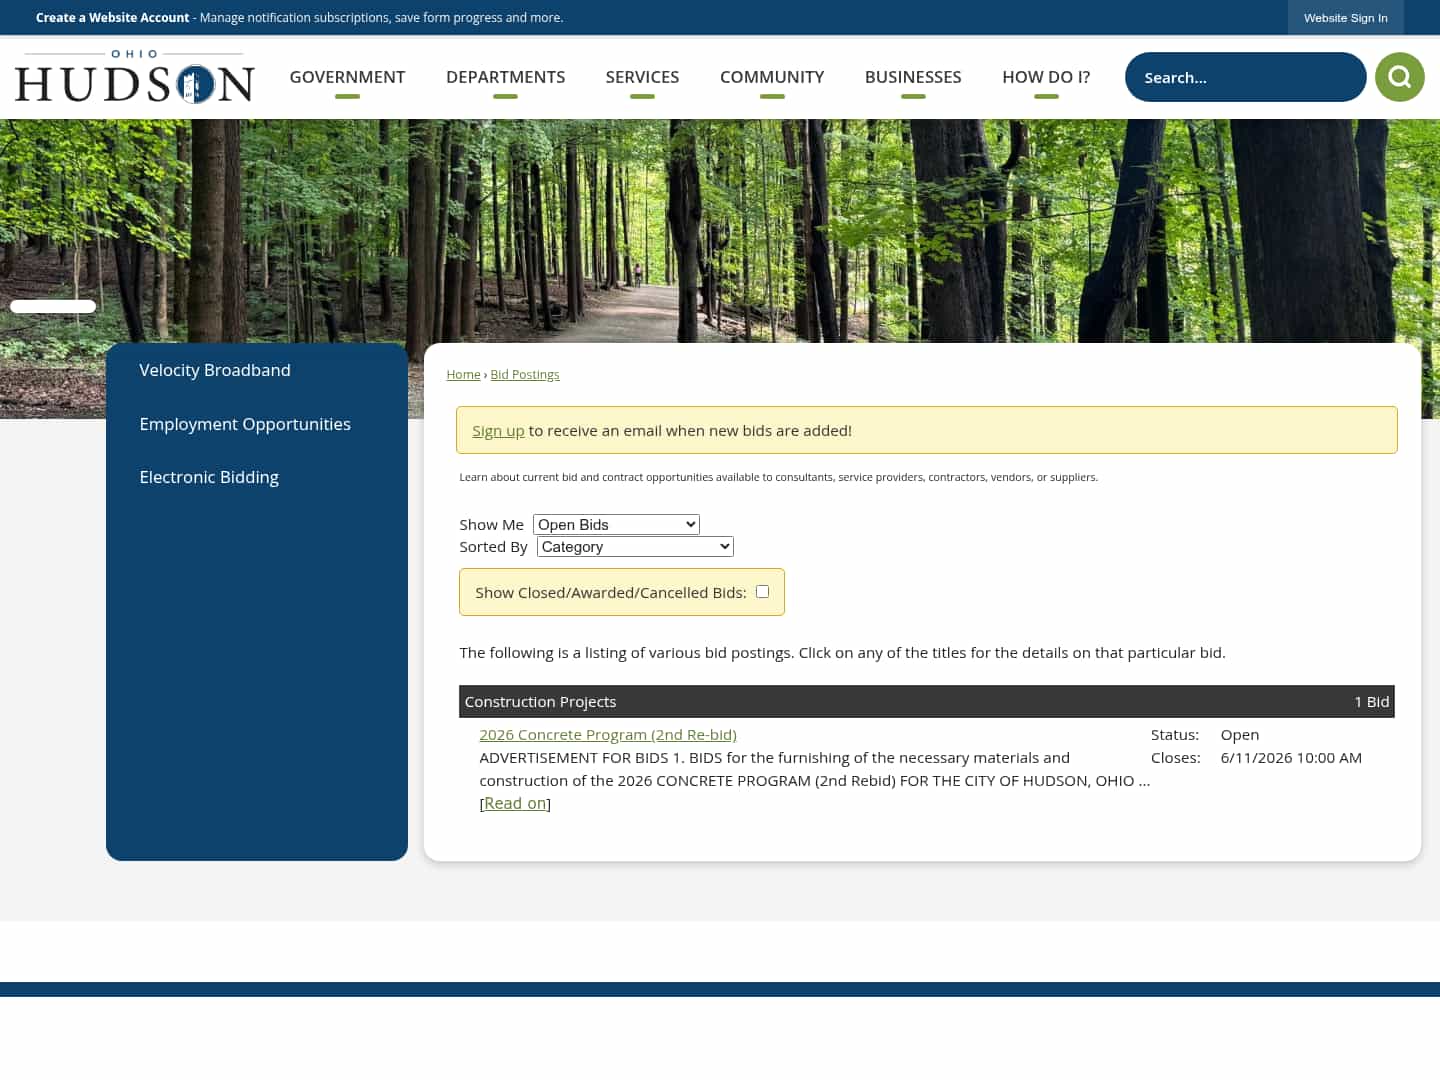This screenshot has width=1440, height=1080.
Task: Open the Businesses menu
Action: (913, 77)
